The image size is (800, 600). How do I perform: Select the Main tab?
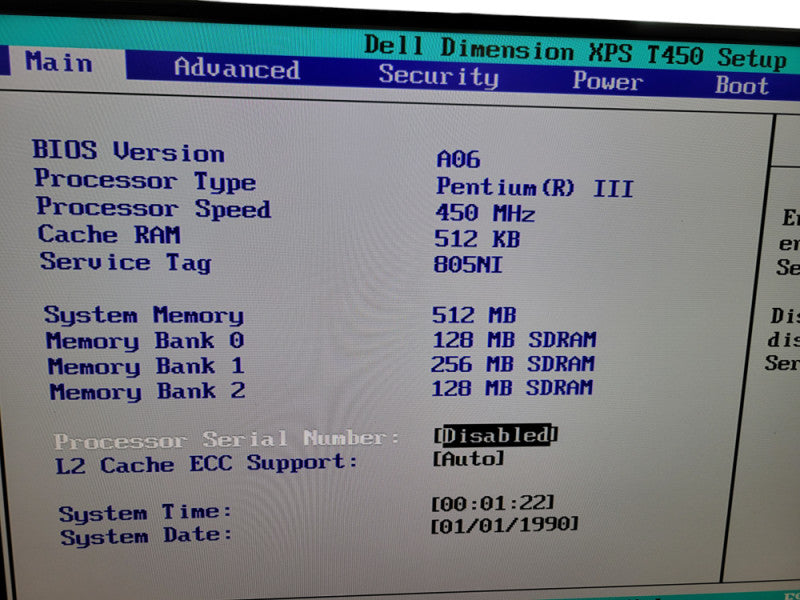pos(59,62)
